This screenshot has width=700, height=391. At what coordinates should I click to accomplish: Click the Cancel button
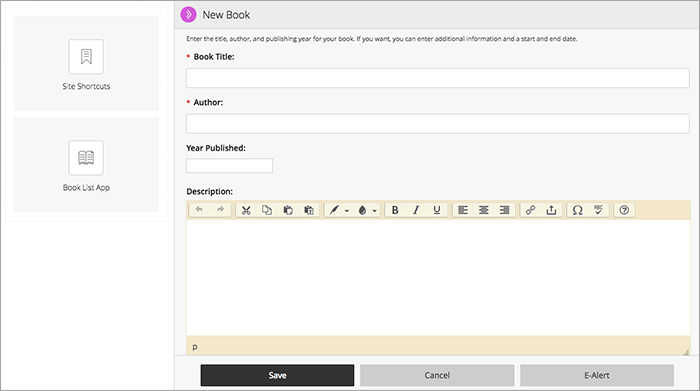[x=437, y=375]
